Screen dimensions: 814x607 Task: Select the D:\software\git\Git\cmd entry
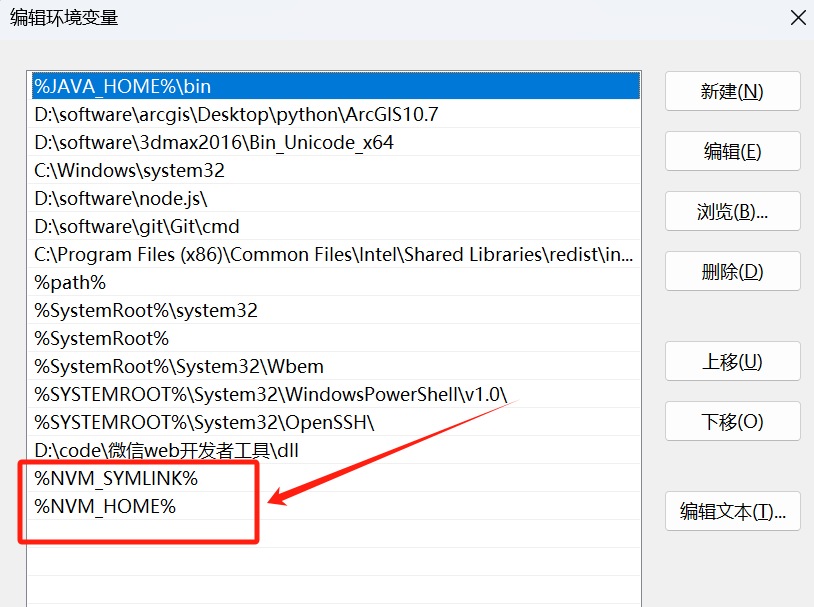(335, 226)
